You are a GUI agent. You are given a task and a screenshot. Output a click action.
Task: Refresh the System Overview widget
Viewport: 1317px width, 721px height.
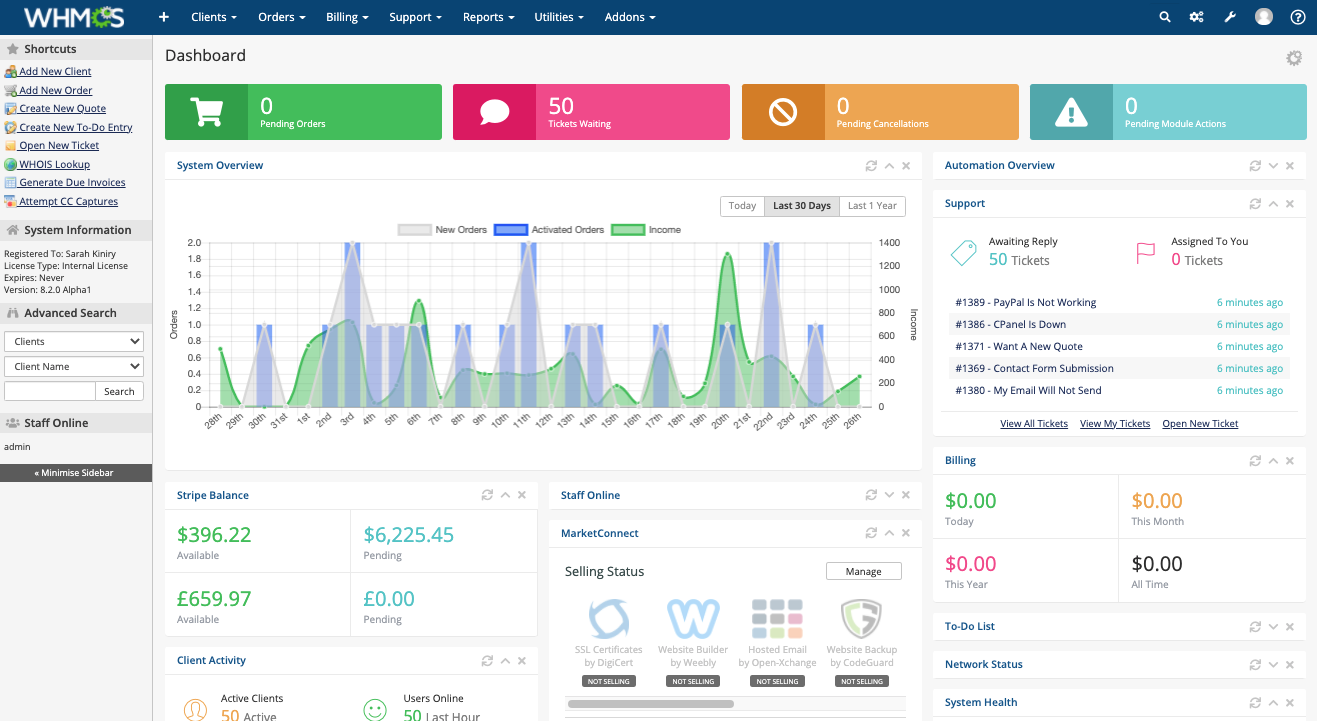(871, 166)
